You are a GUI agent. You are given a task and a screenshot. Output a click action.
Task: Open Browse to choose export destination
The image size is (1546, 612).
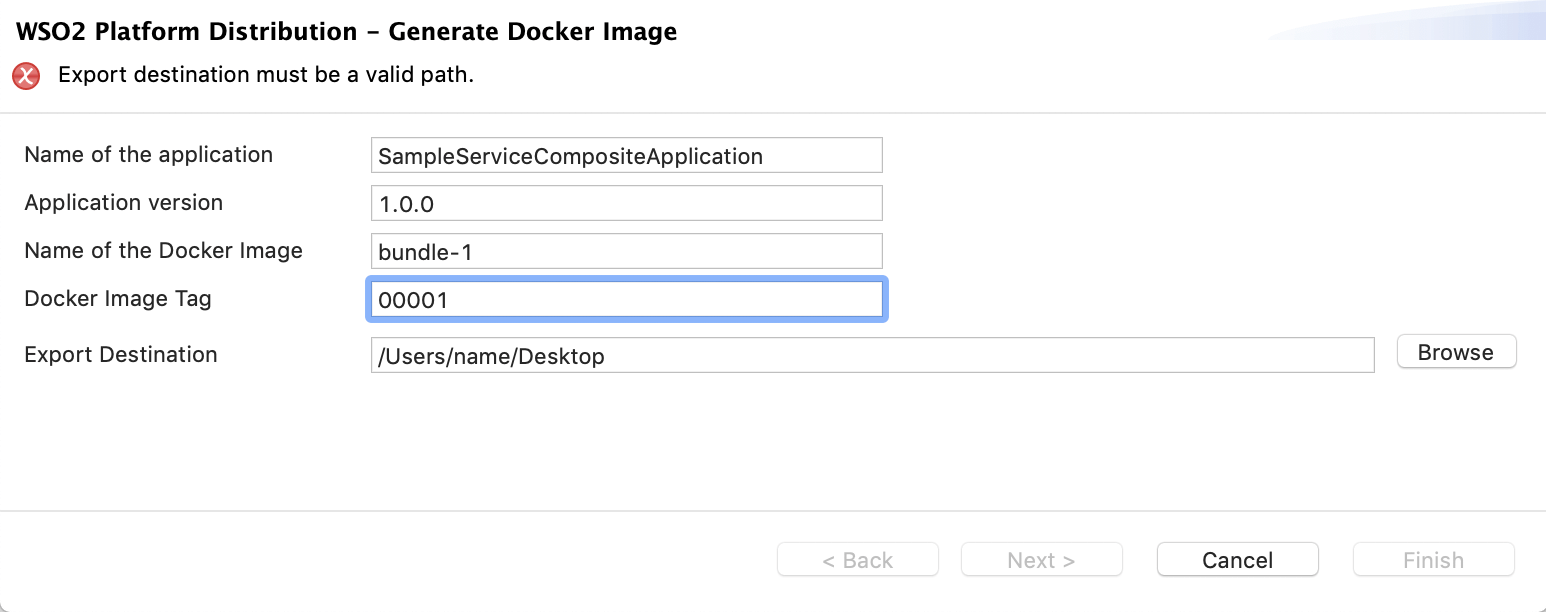pyautogui.click(x=1456, y=352)
